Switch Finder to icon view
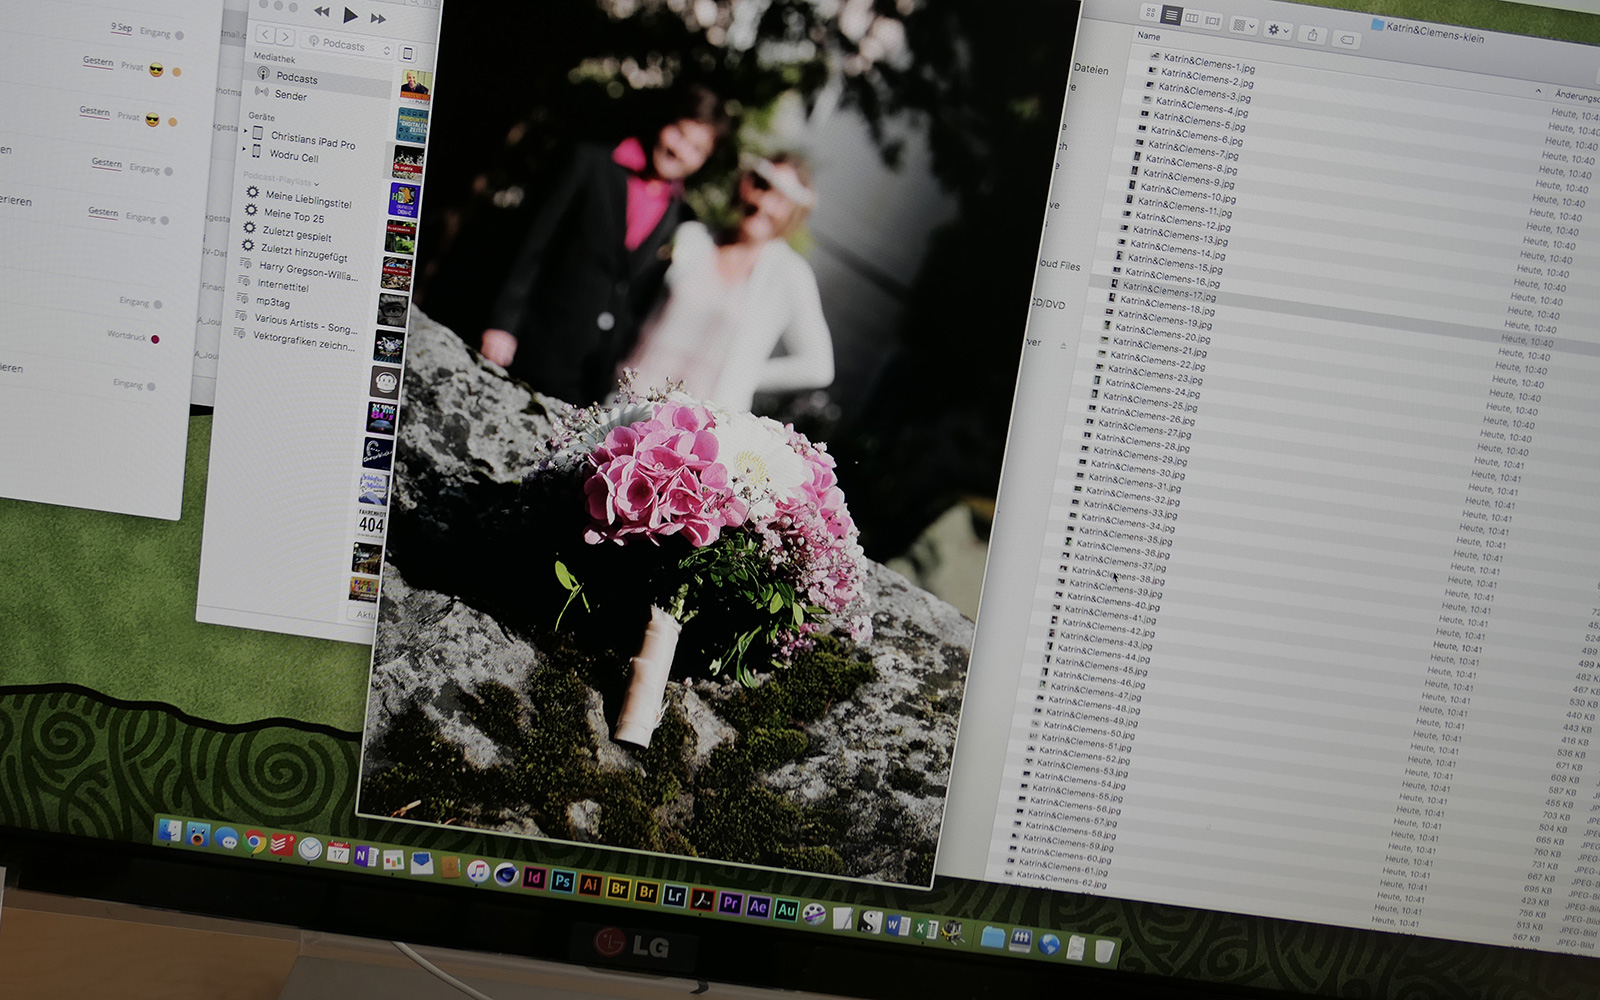The width and height of the screenshot is (1600, 1000). click(1151, 13)
